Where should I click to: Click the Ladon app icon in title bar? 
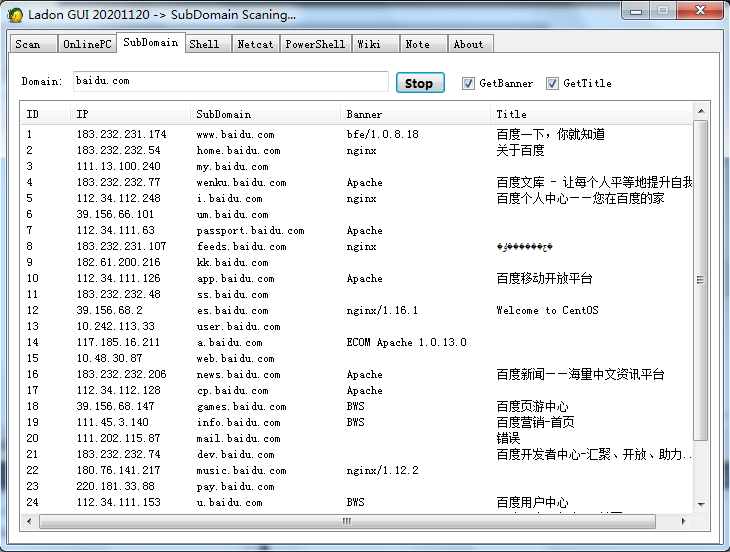pyautogui.click(x=15, y=15)
